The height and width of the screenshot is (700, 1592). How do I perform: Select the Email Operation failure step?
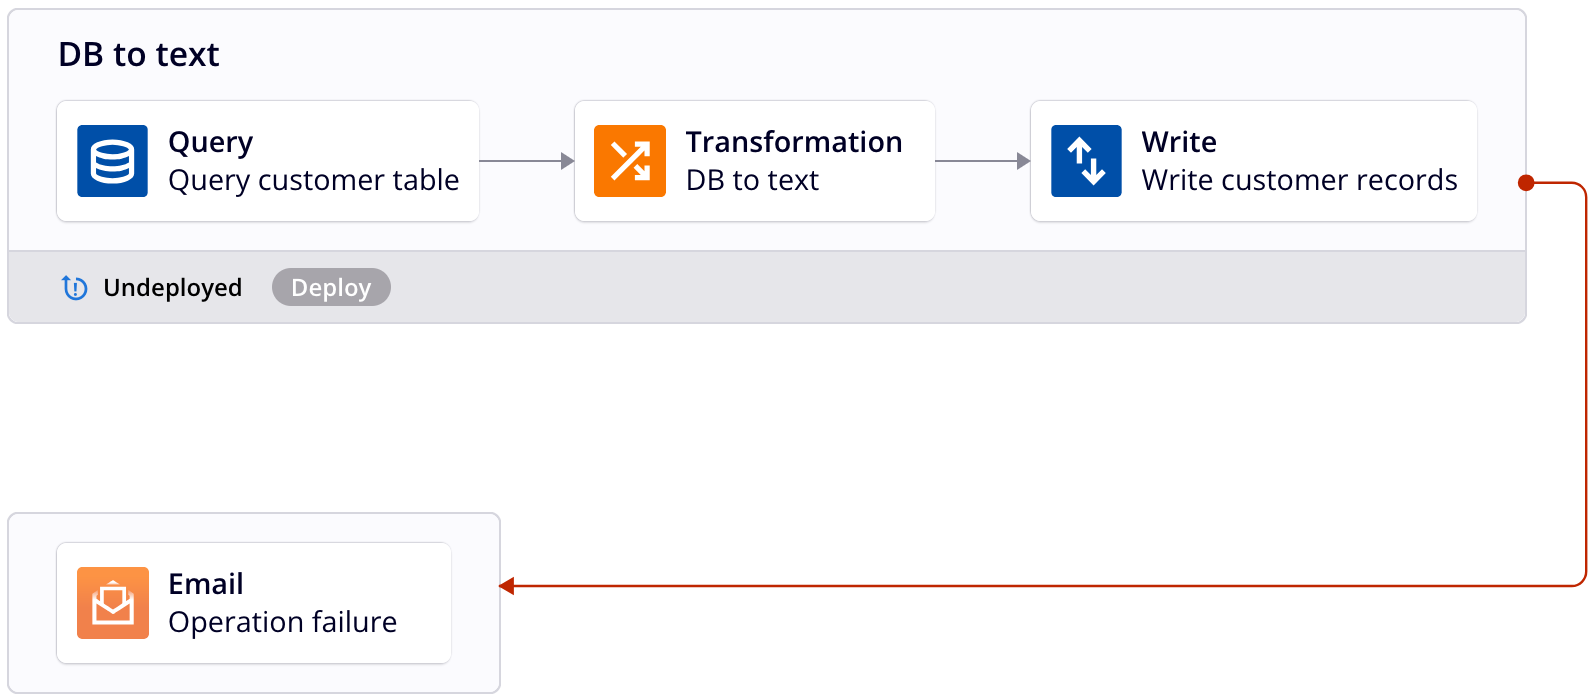pyautogui.click(x=254, y=603)
